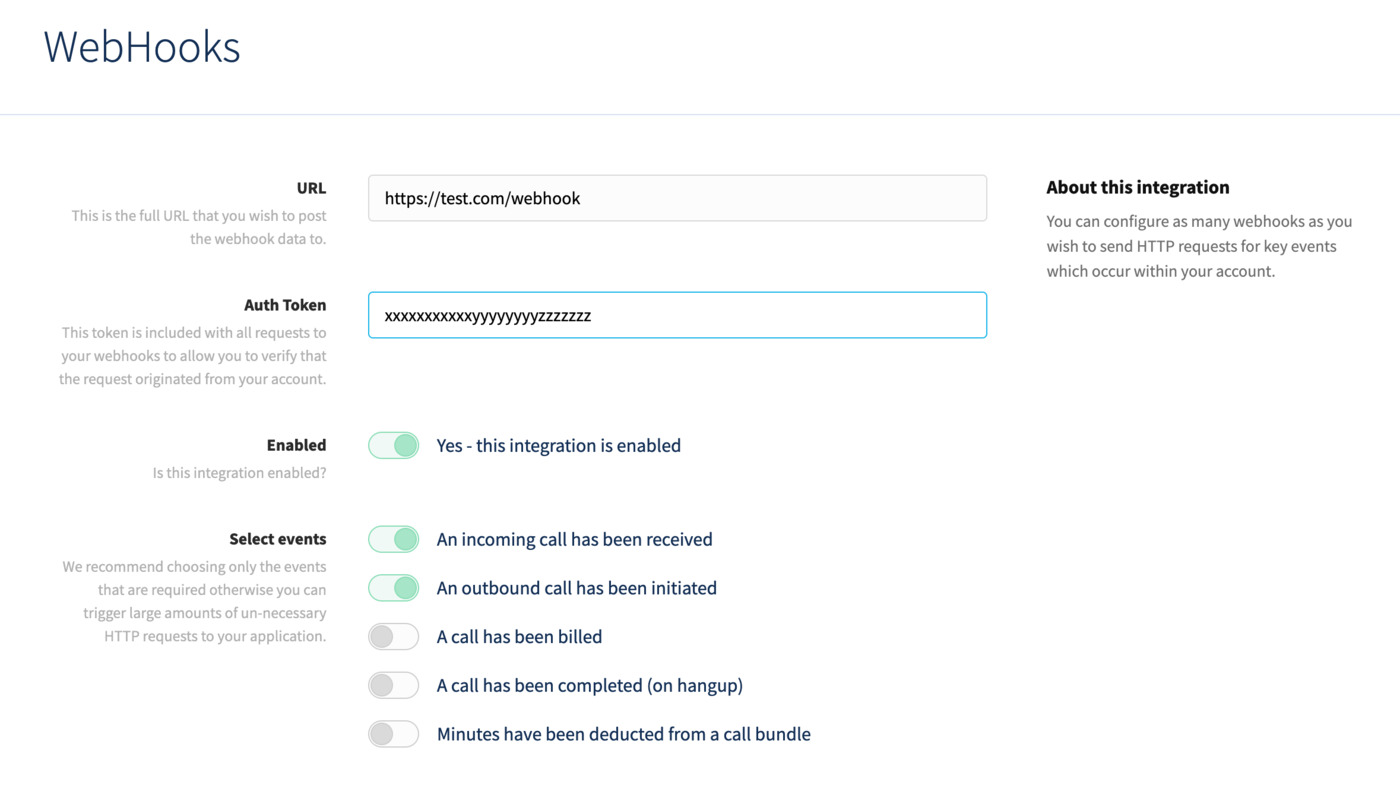This screenshot has height=785, width=1400.
Task: Click the Auth Token input field
Action: pyautogui.click(x=677, y=315)
